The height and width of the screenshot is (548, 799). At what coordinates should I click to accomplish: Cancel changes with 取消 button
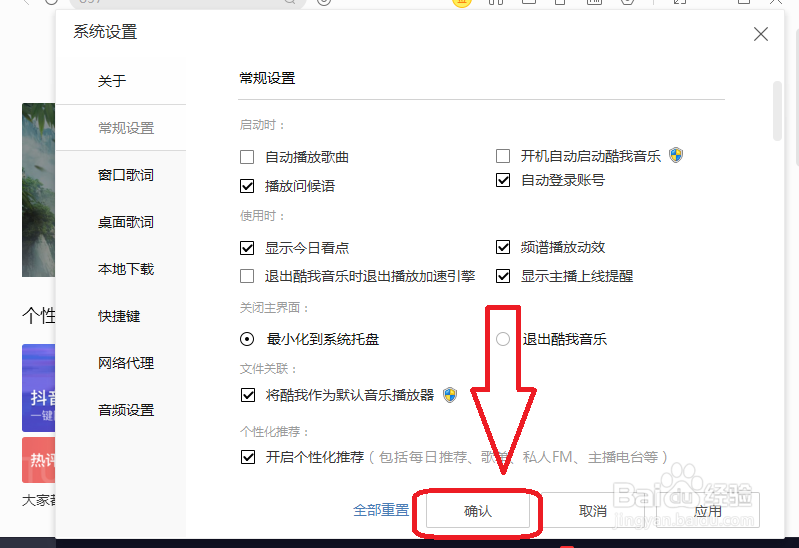point(593,511)
